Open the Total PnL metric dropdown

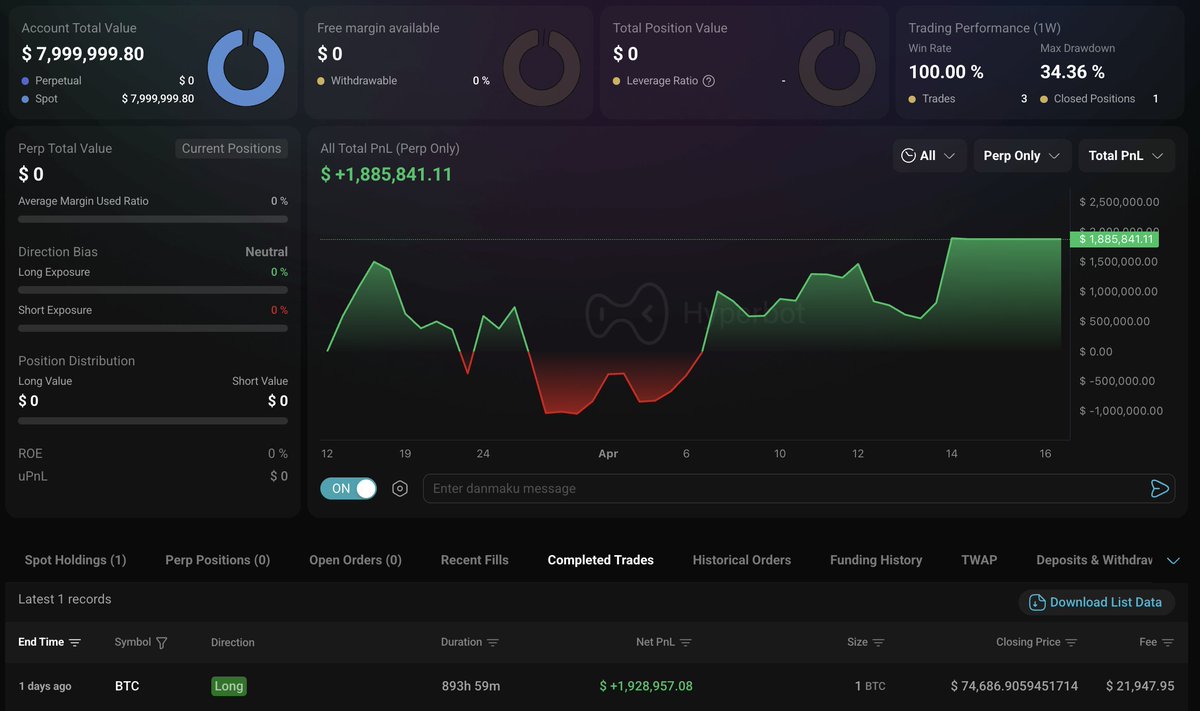[x=1125, y=156]
